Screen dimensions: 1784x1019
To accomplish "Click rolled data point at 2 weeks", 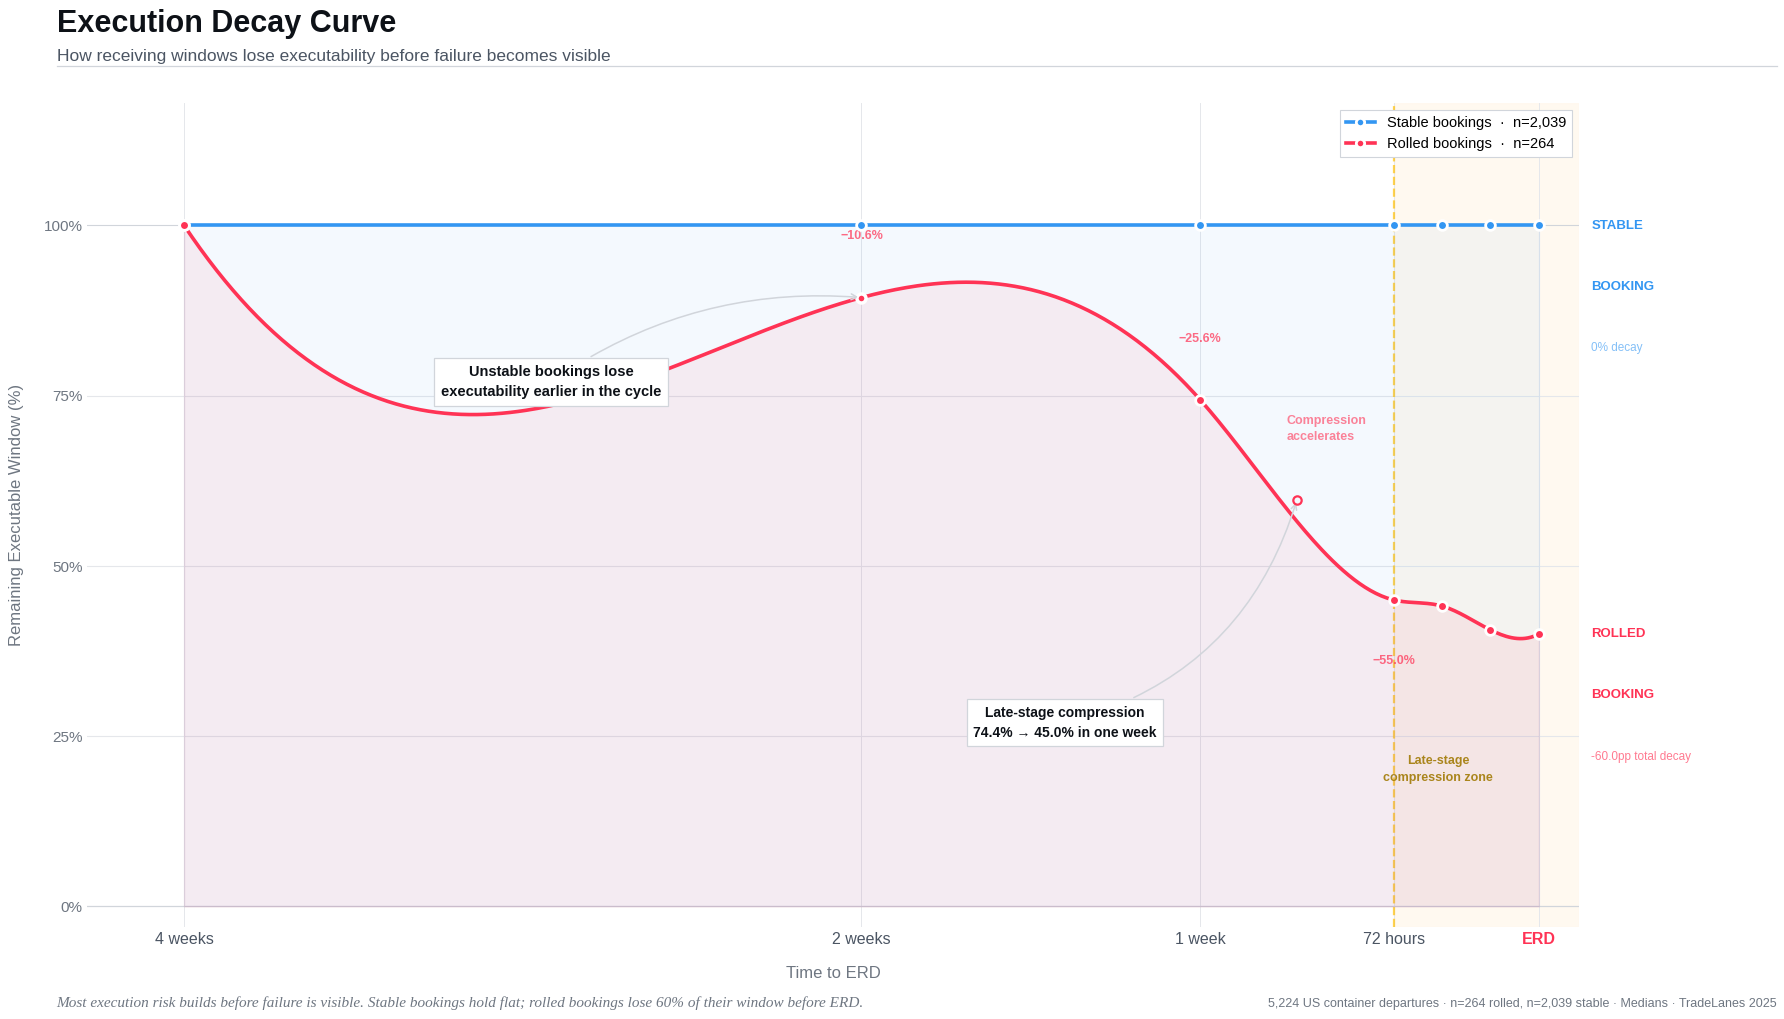I will tap(861, 298).
